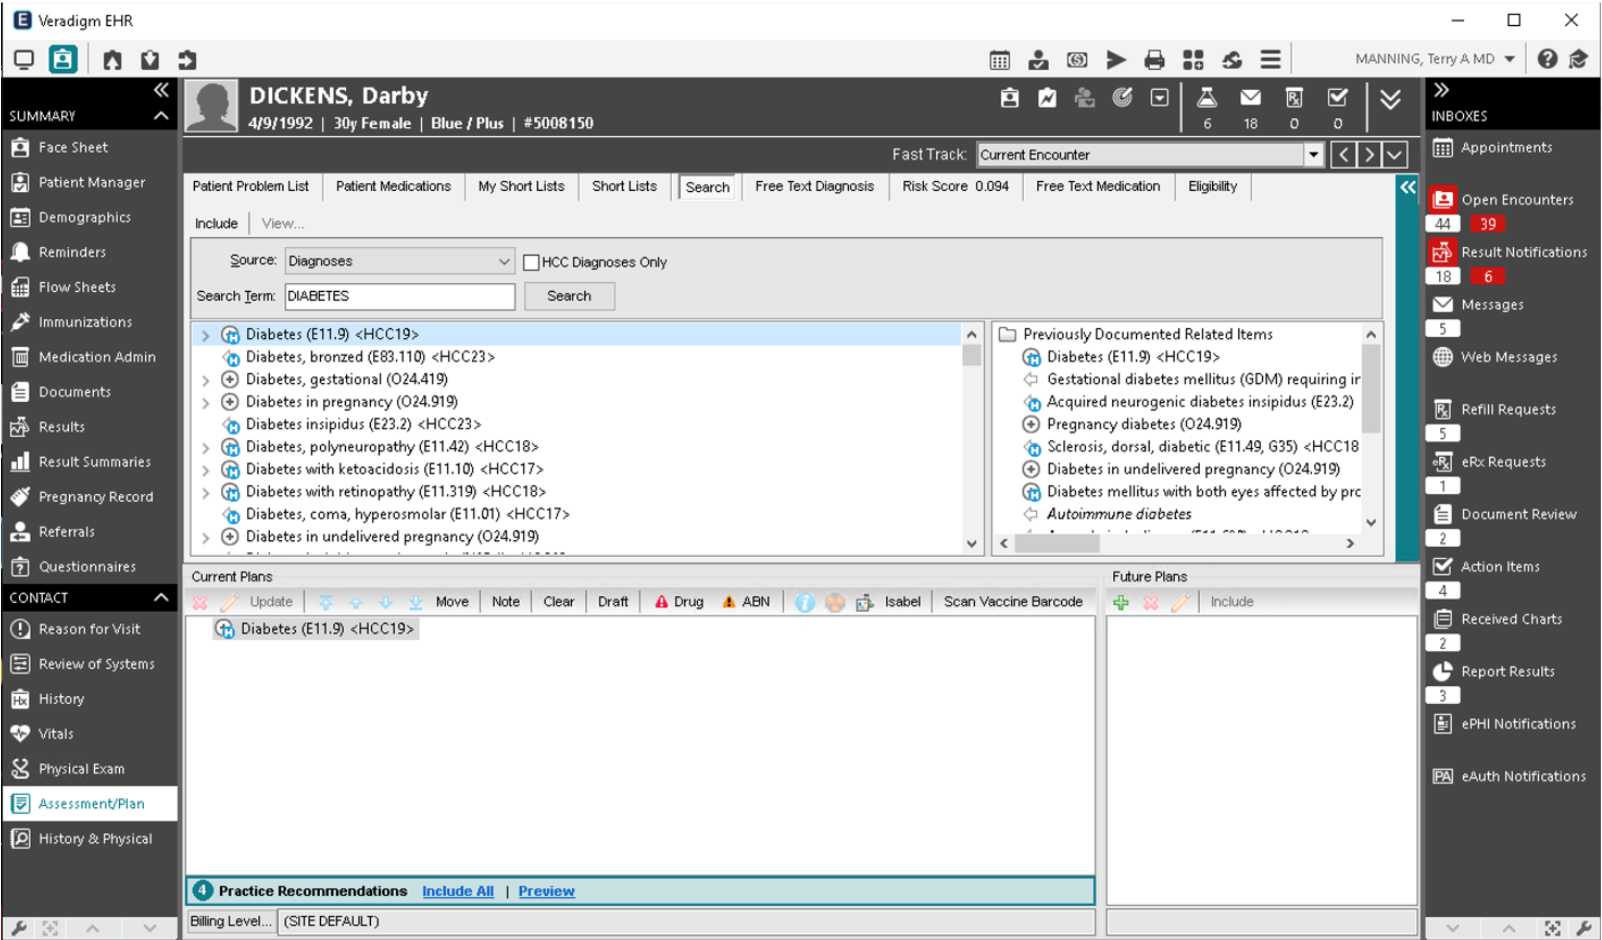Open the Immunizations section
This screenshot has width=1602, height=940.
point(84,322)
